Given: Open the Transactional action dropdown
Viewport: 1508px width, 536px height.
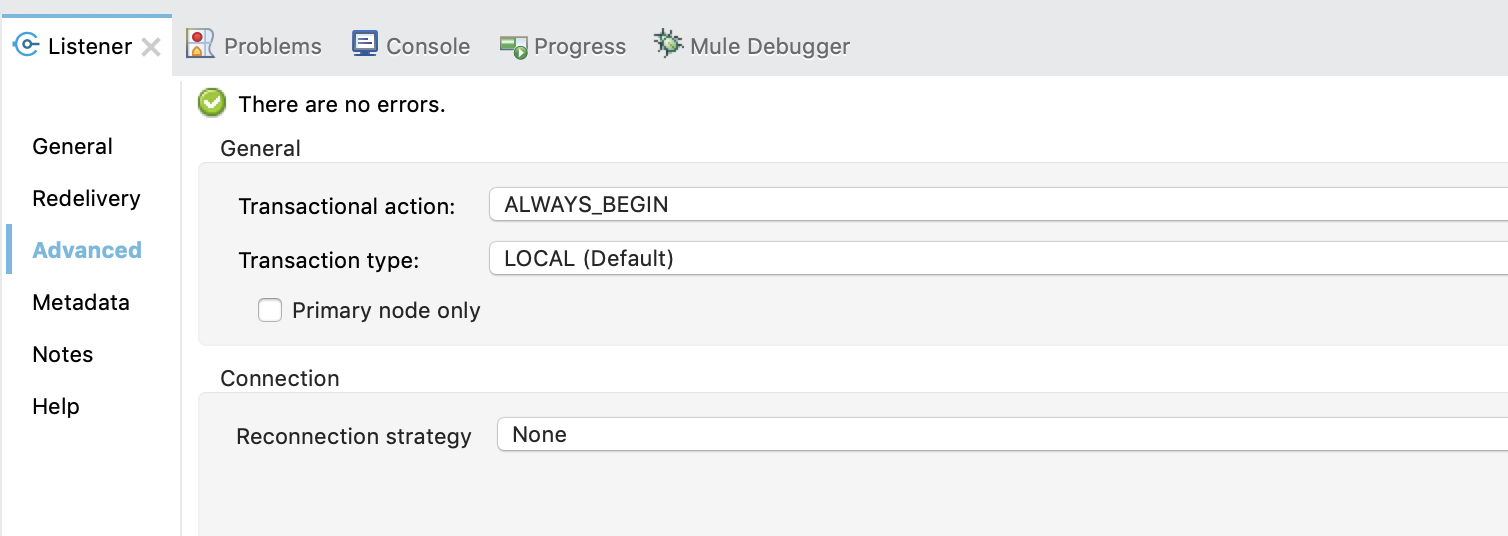Looking at the screenshot, I should click(x=998, y=205).
